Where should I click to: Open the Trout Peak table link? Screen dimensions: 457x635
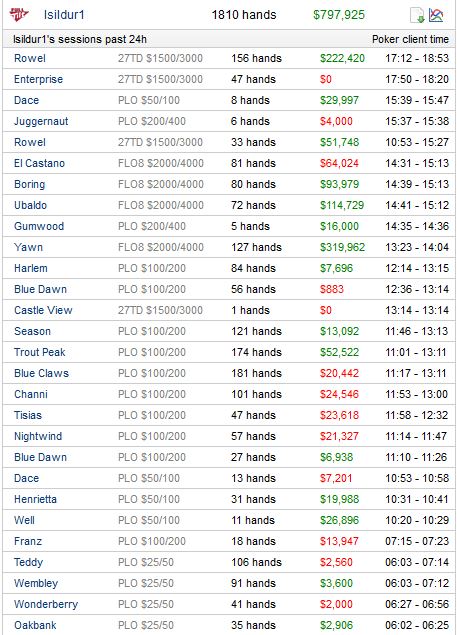pos(40,352)
